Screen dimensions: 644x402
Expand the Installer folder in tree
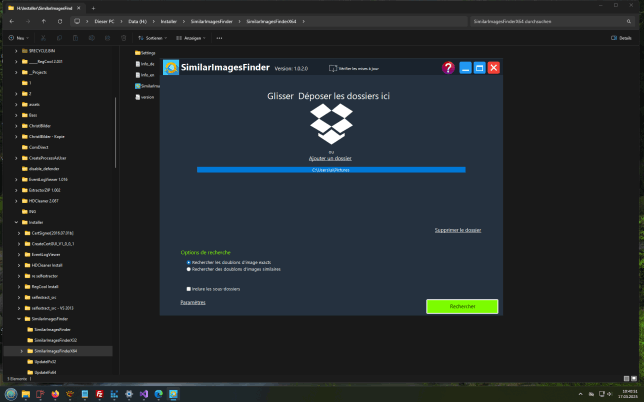pos(18,222)
